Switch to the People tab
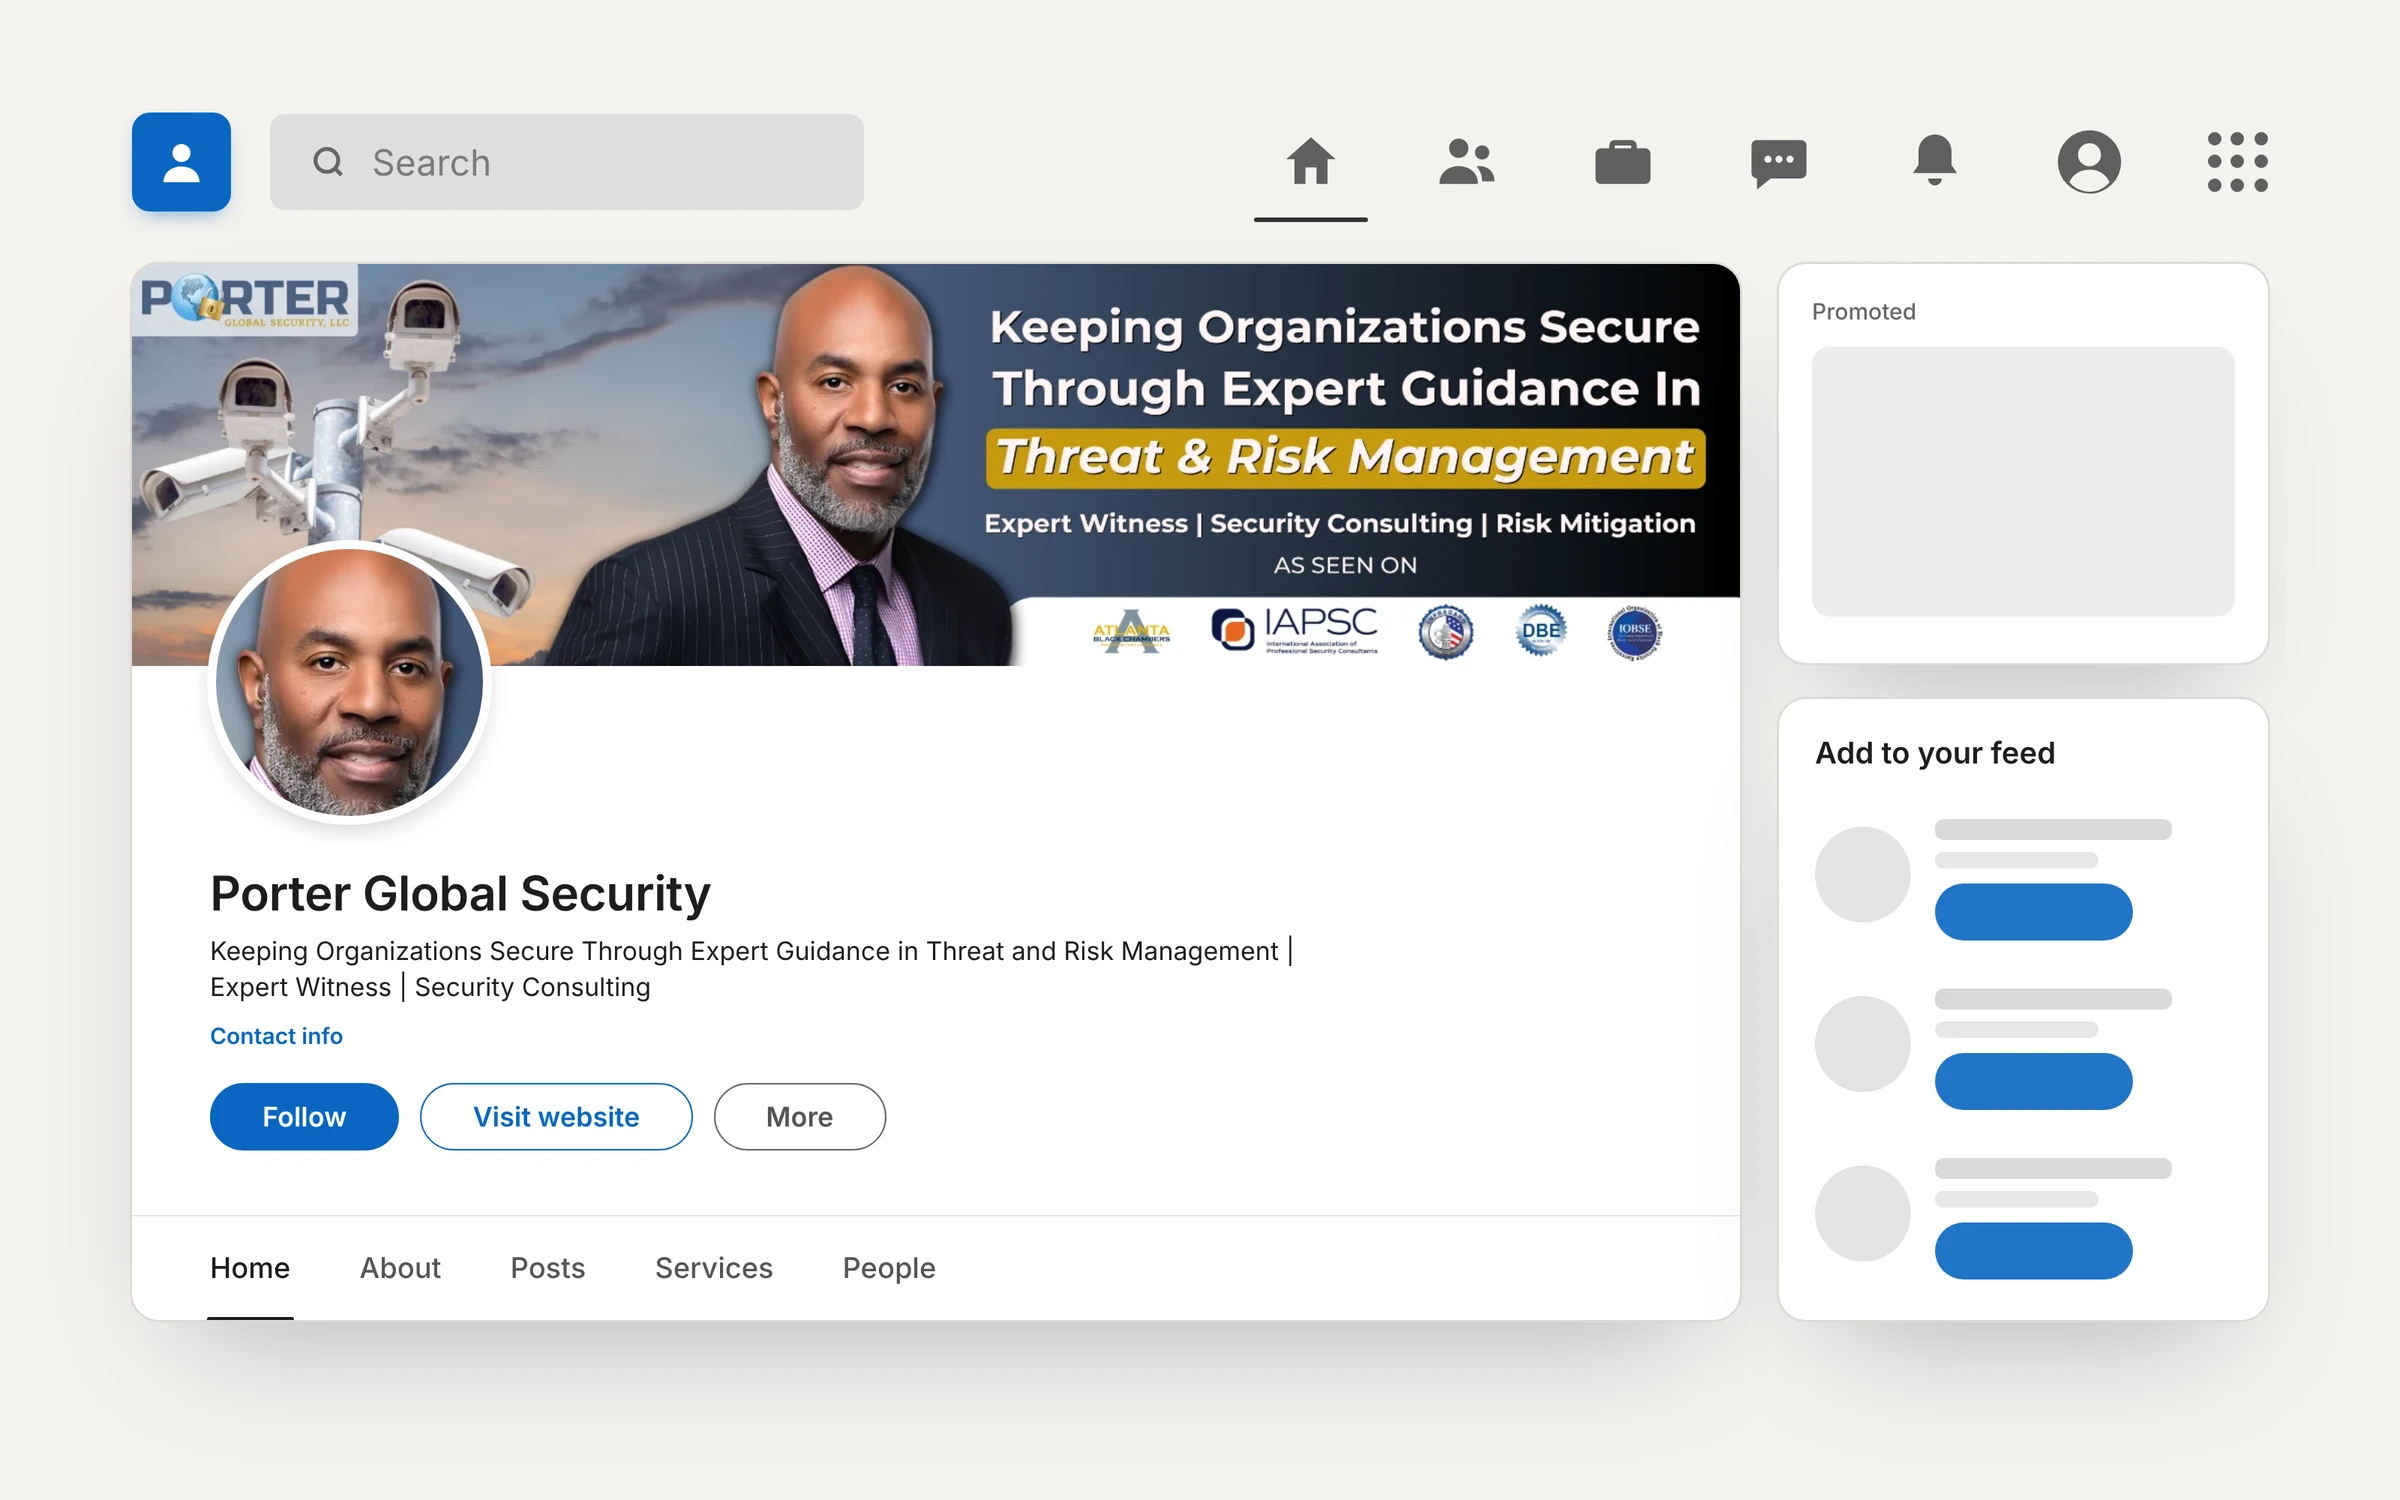 pos(889,1268)
